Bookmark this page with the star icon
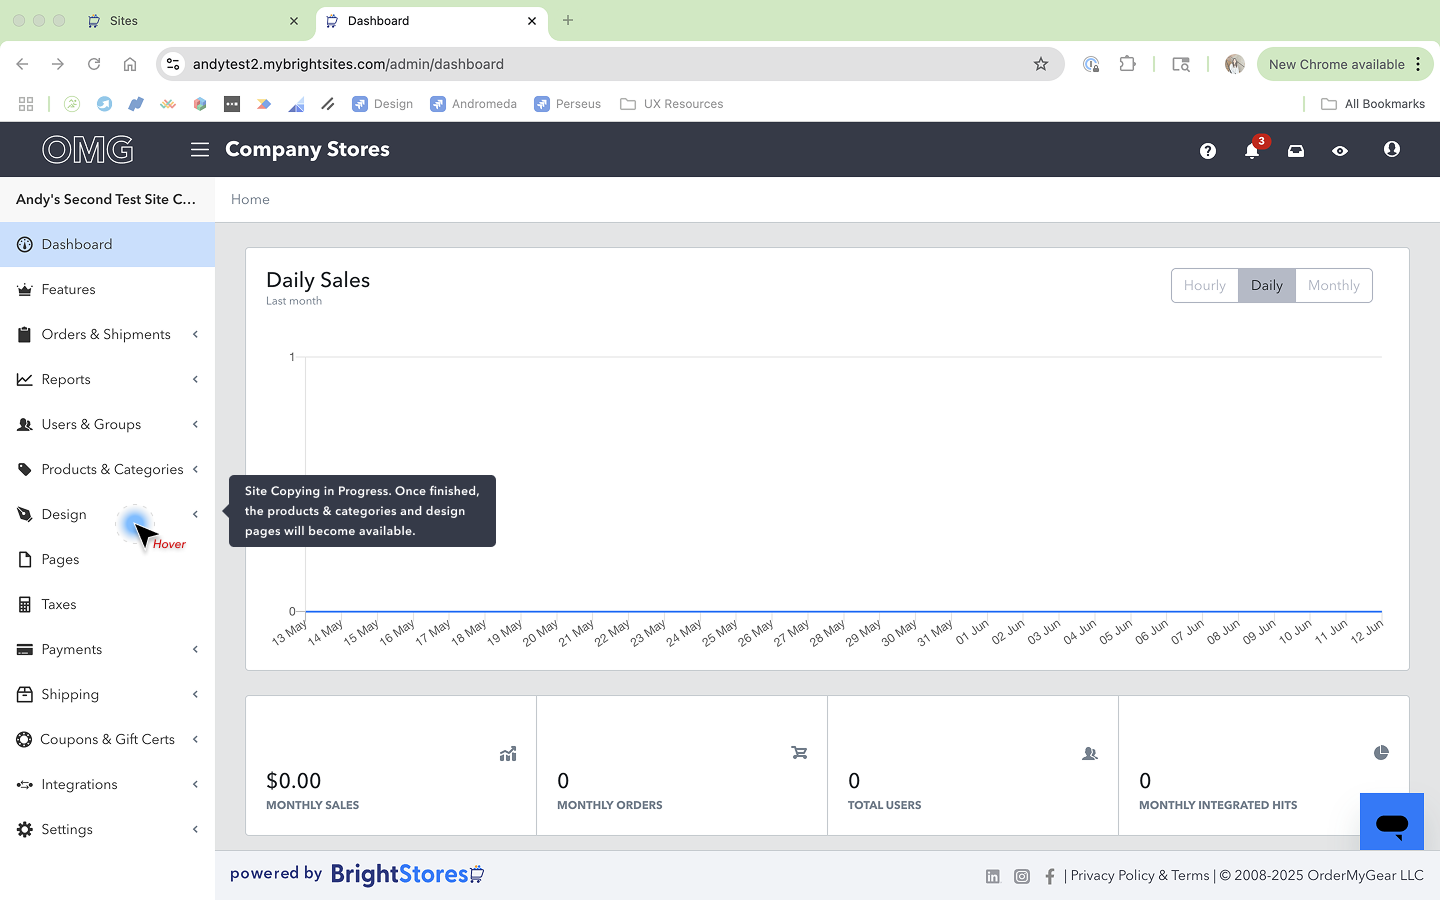 click(x=1041, y=64)
